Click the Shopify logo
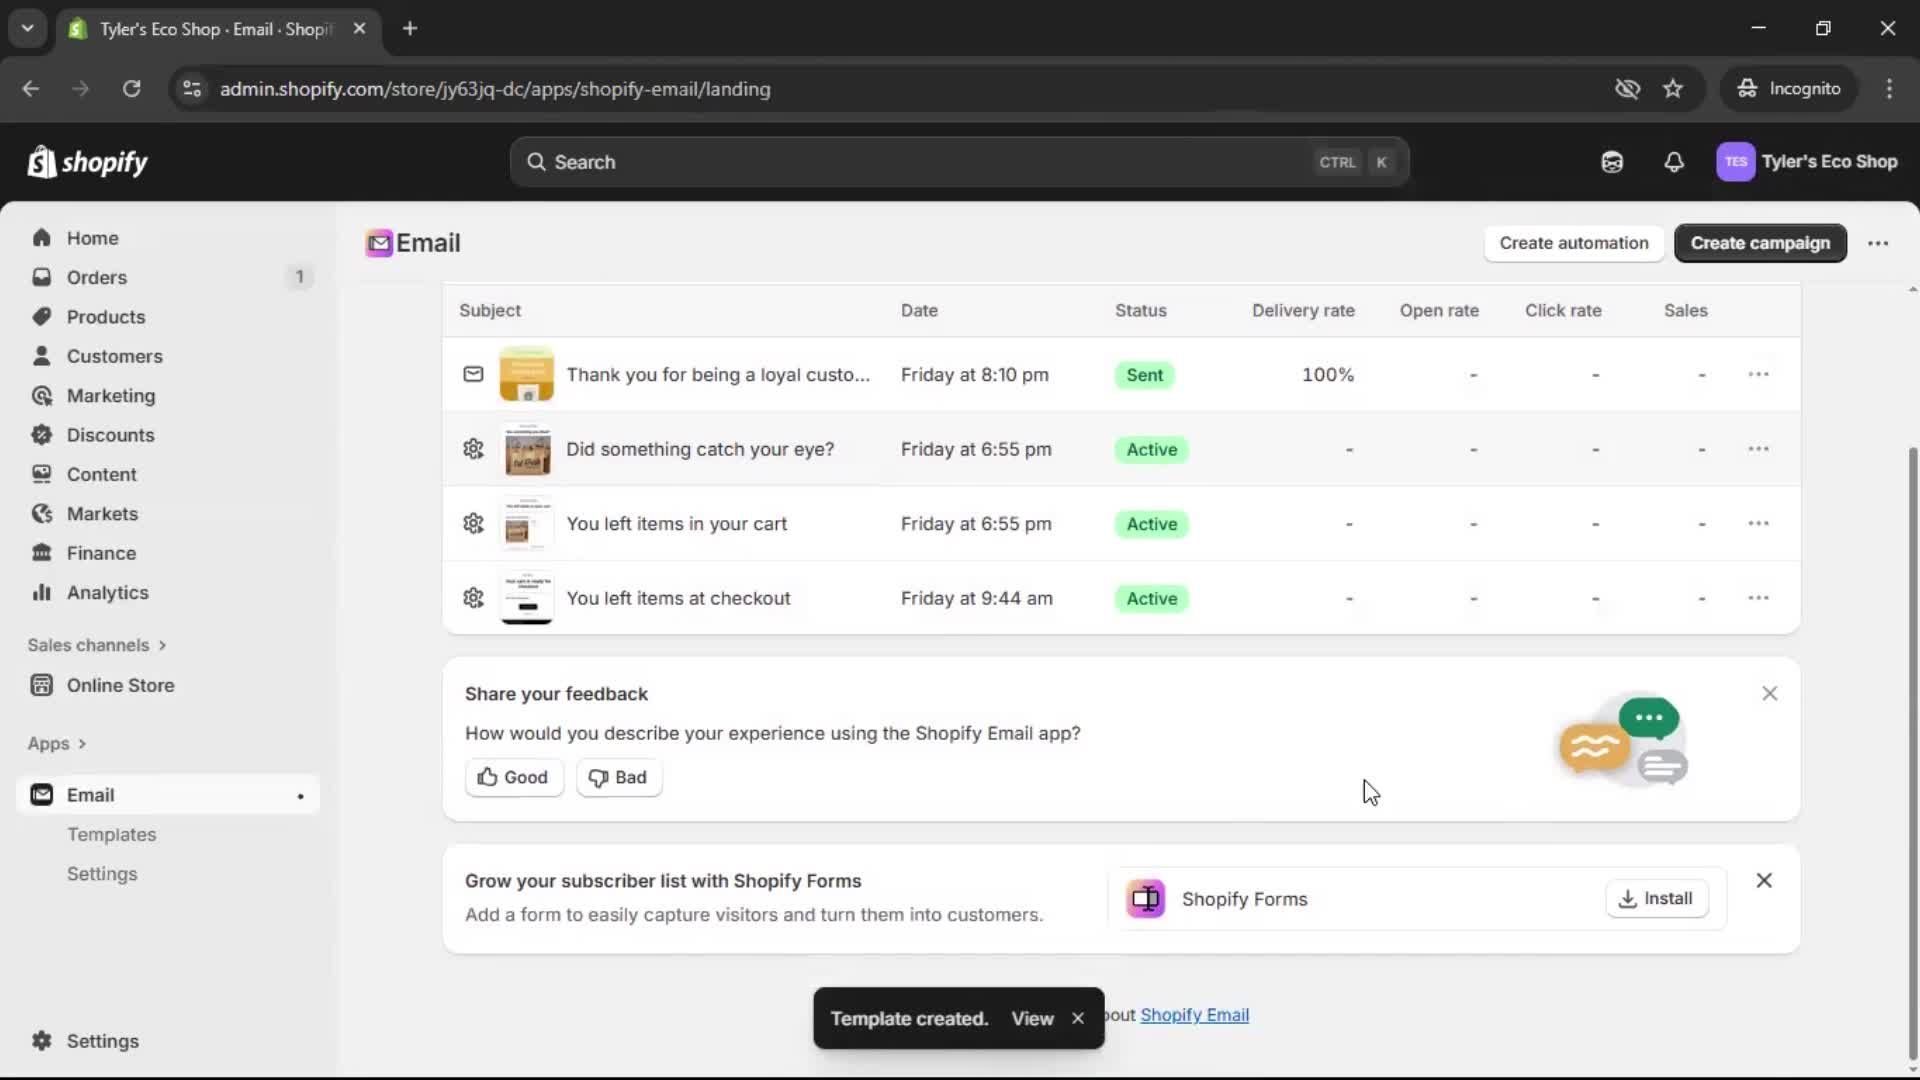Screen dimensions: 1920x1080 tap(87, 162)
